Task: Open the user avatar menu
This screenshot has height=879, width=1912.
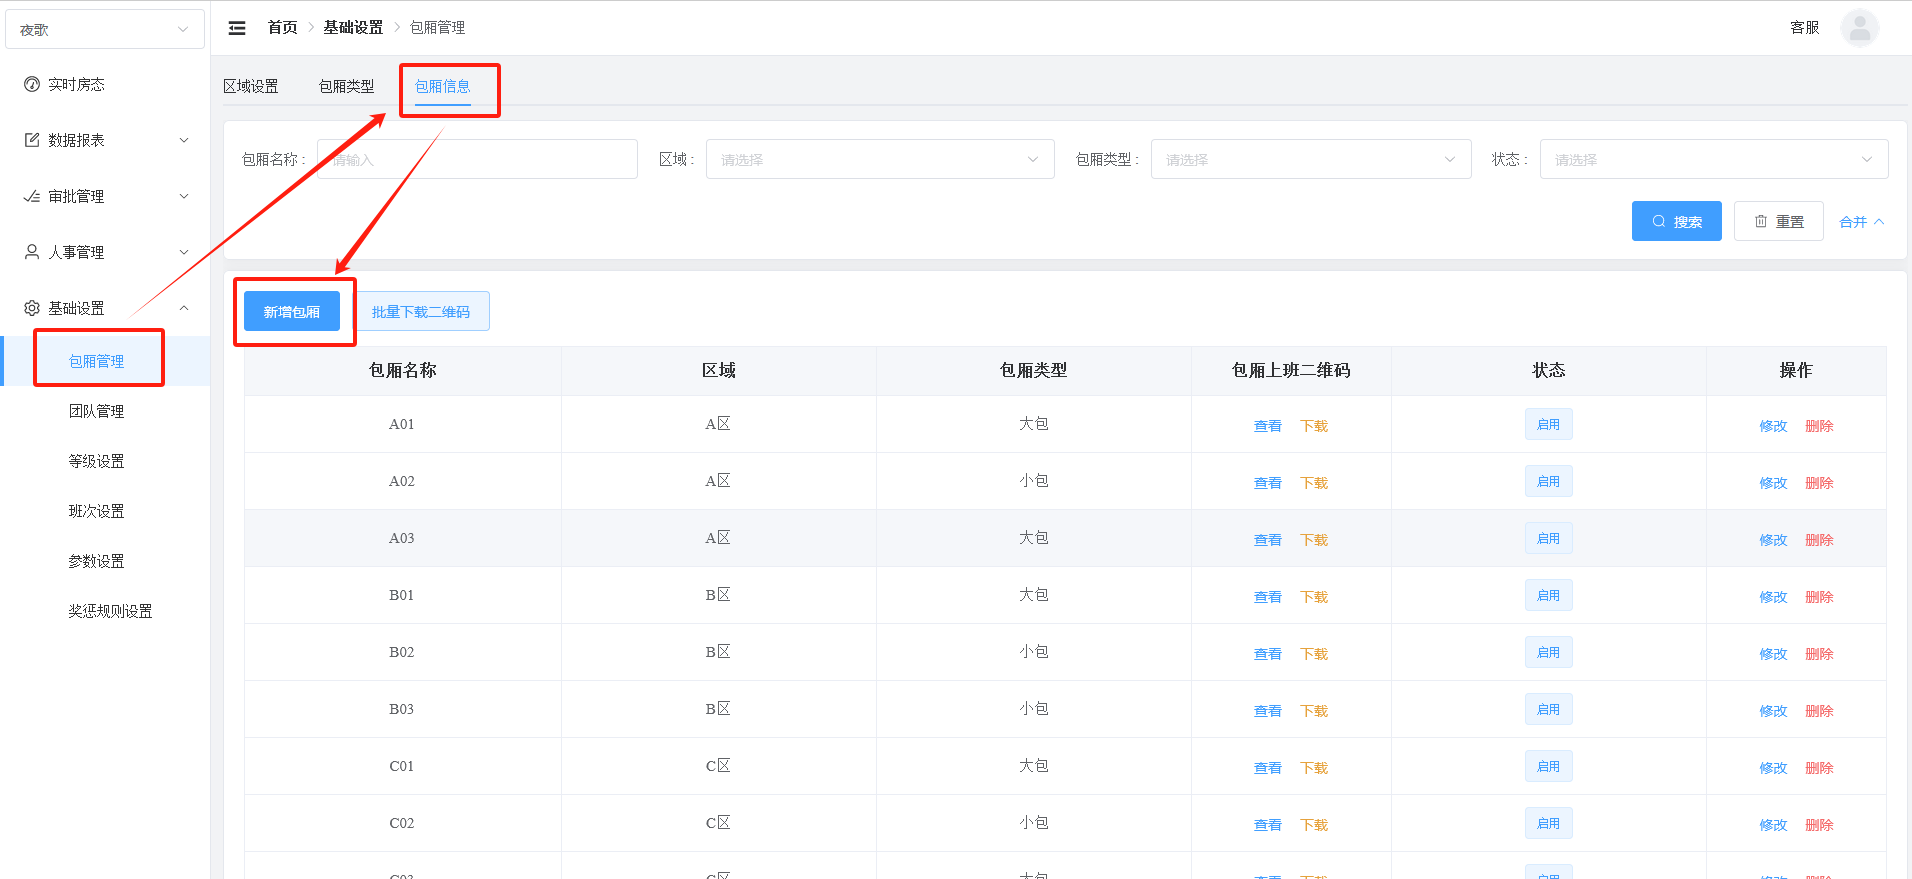Action: [x=1859, y=28]
